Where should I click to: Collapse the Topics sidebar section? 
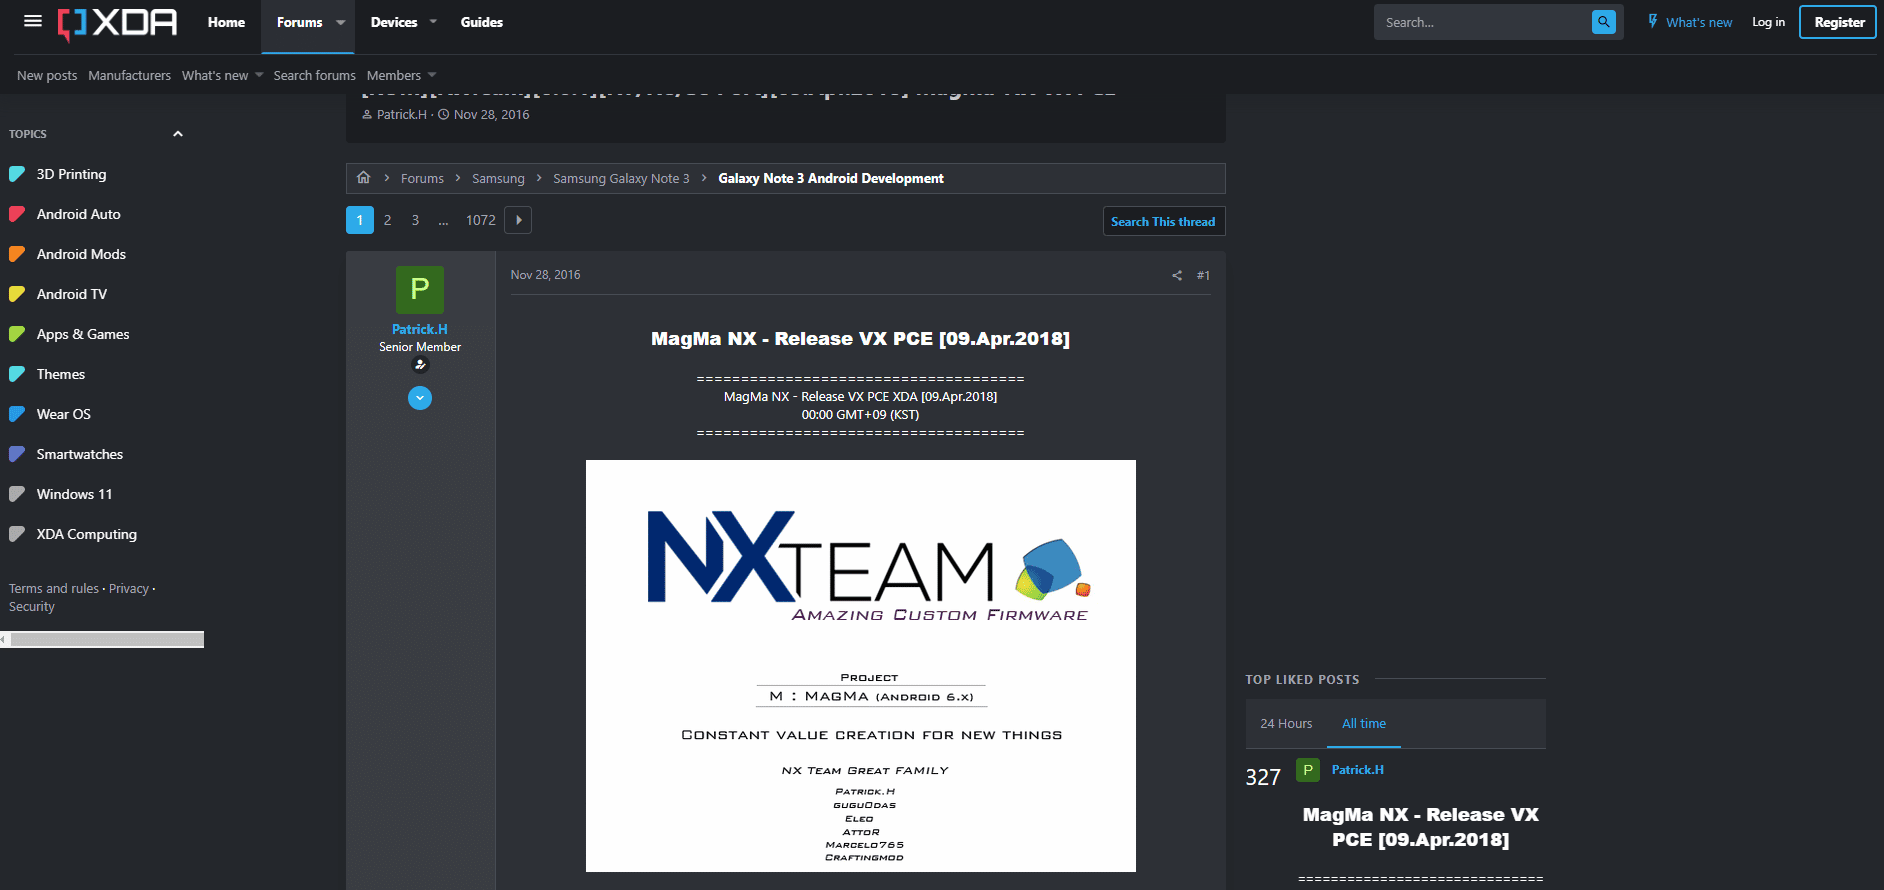point(178,134)
